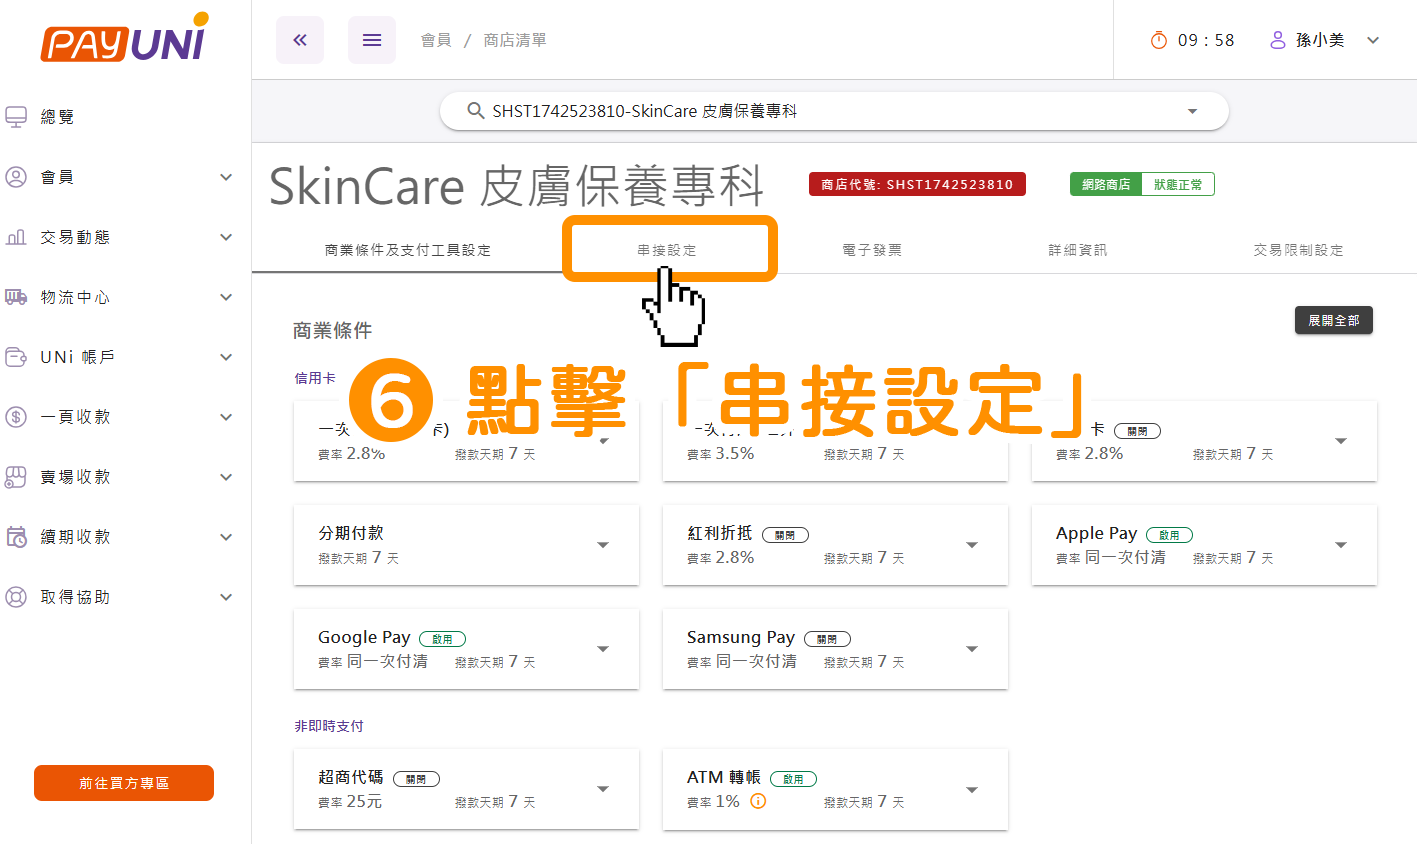
Task: Click the 前往買方專區 button
Action: [x=124, y=783]
